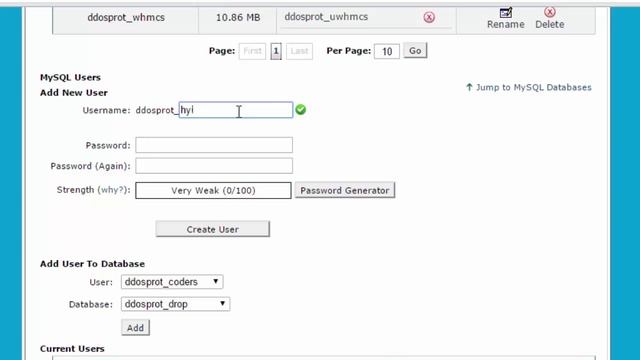640x360 pixels.
Task: Click the Per Page field showing 10
Action: 387,51
